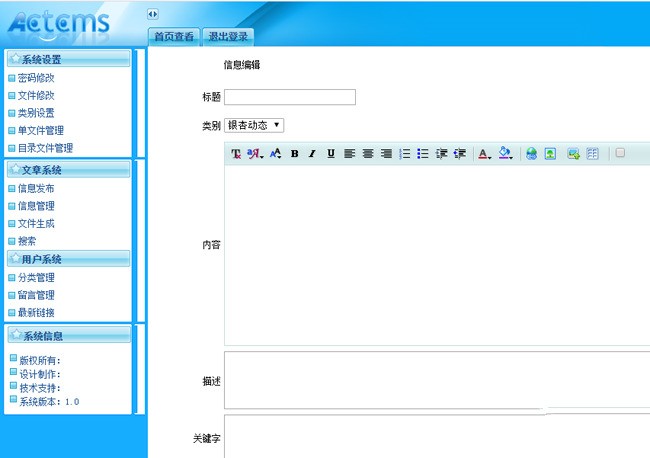Insert bulleted list

pyautogui.click(x=422, y=154)
